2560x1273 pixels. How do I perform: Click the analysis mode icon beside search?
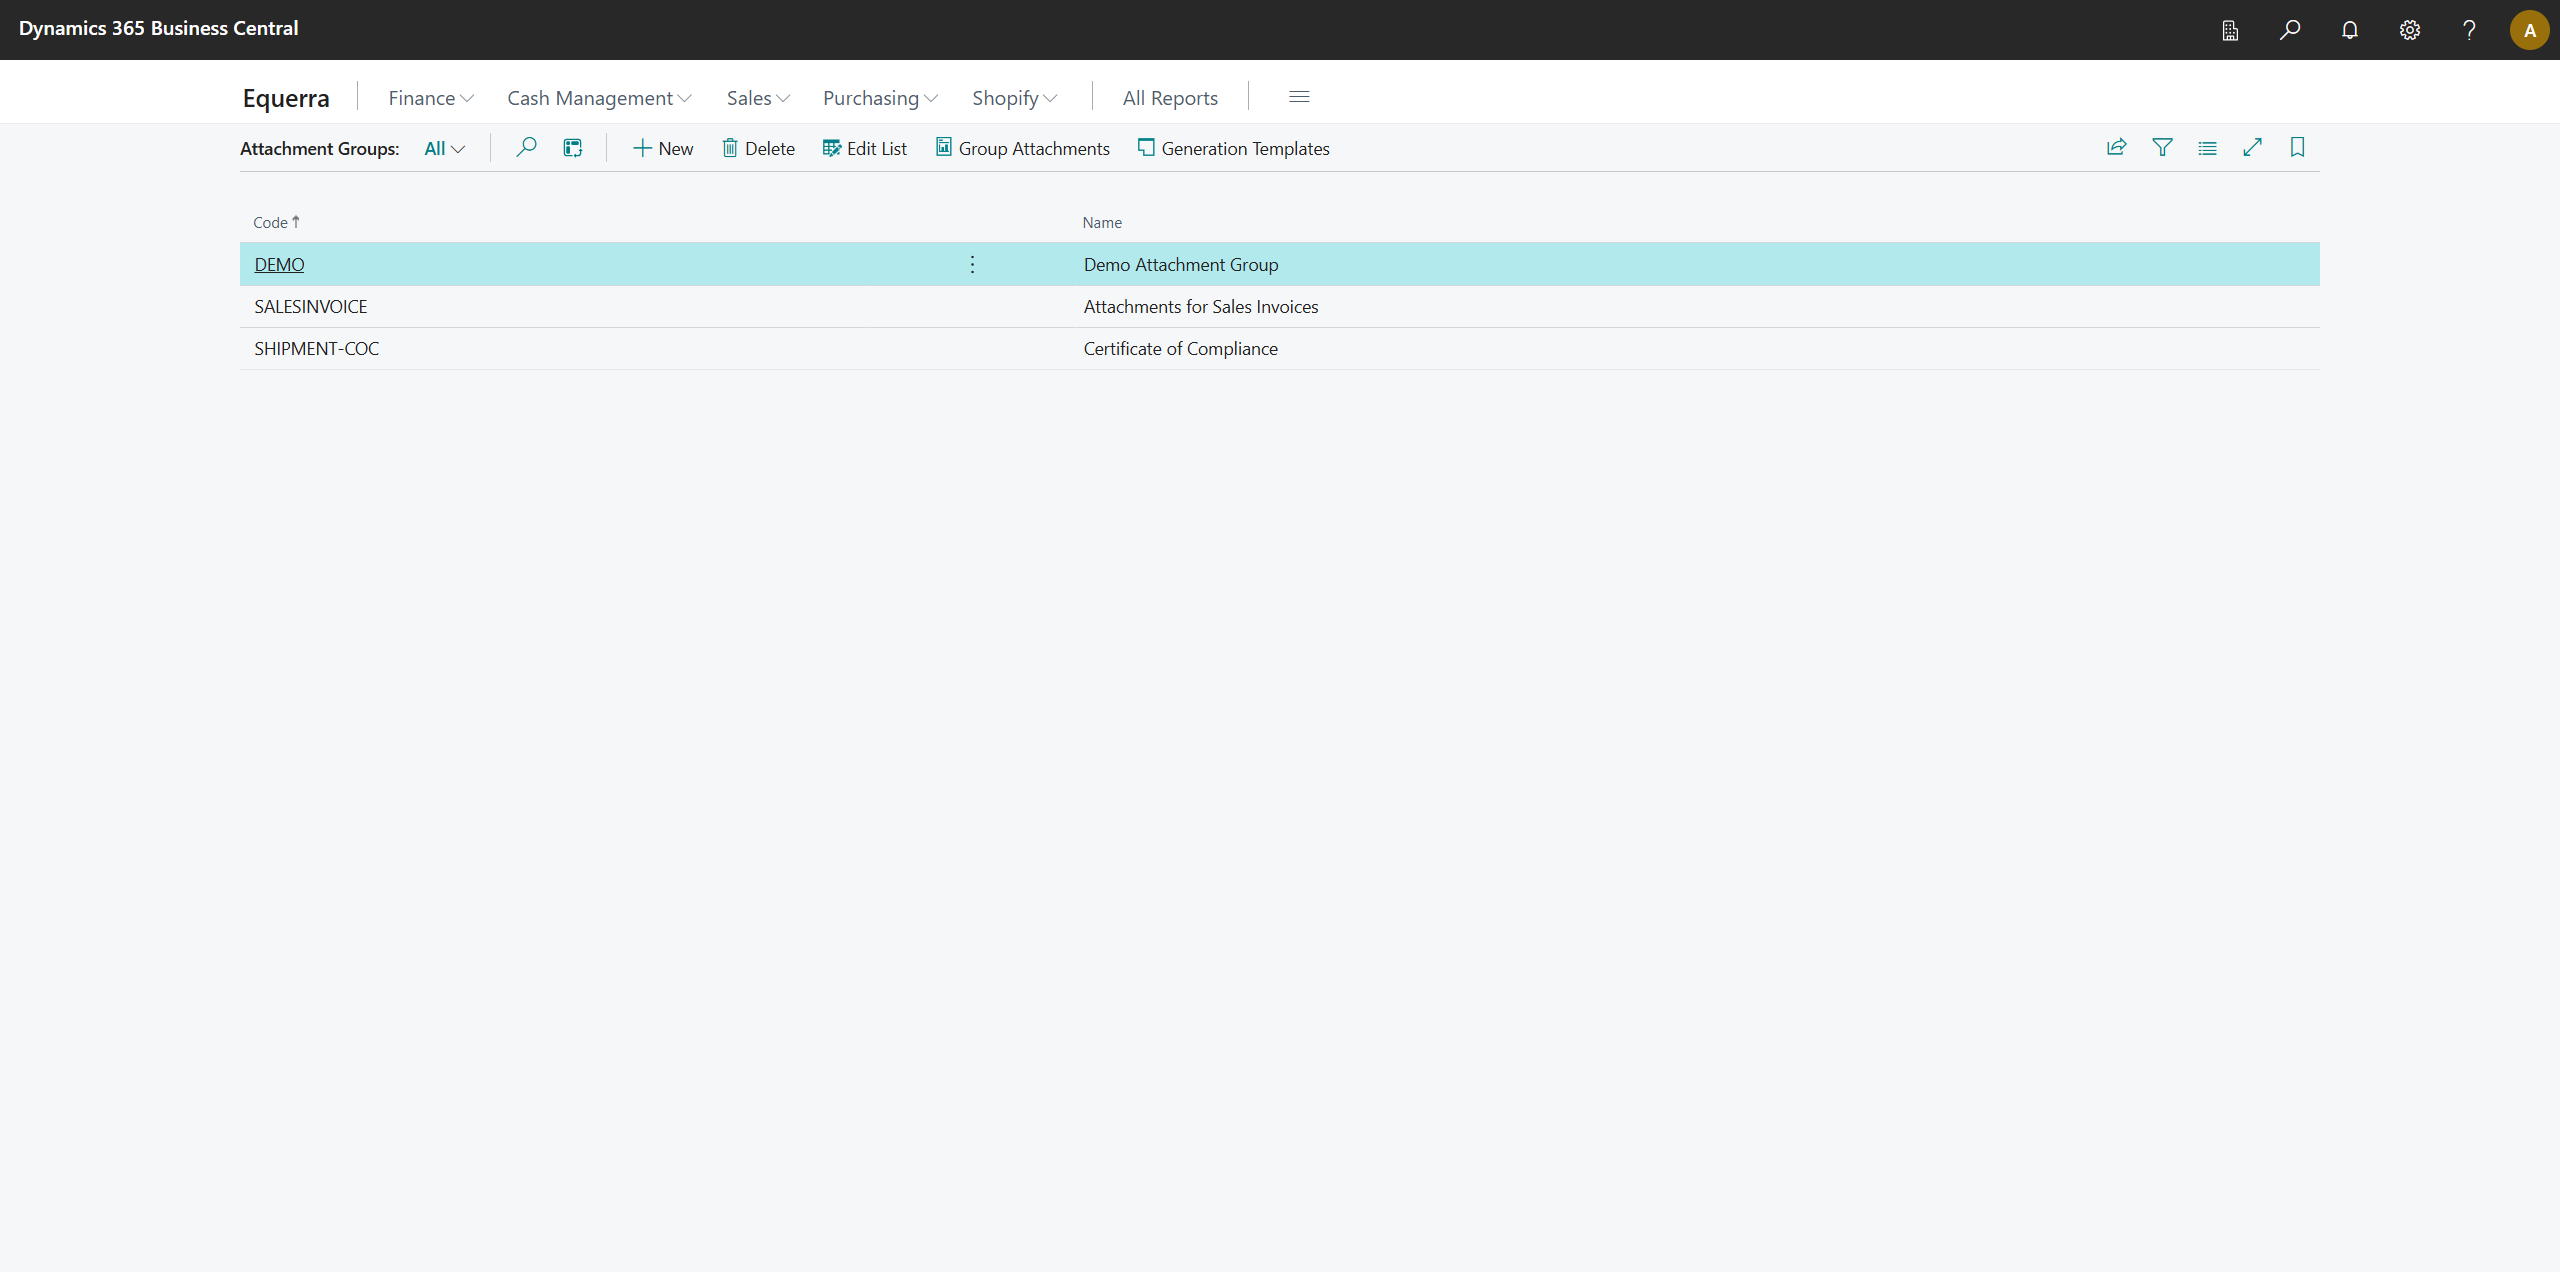pos(573,148)
